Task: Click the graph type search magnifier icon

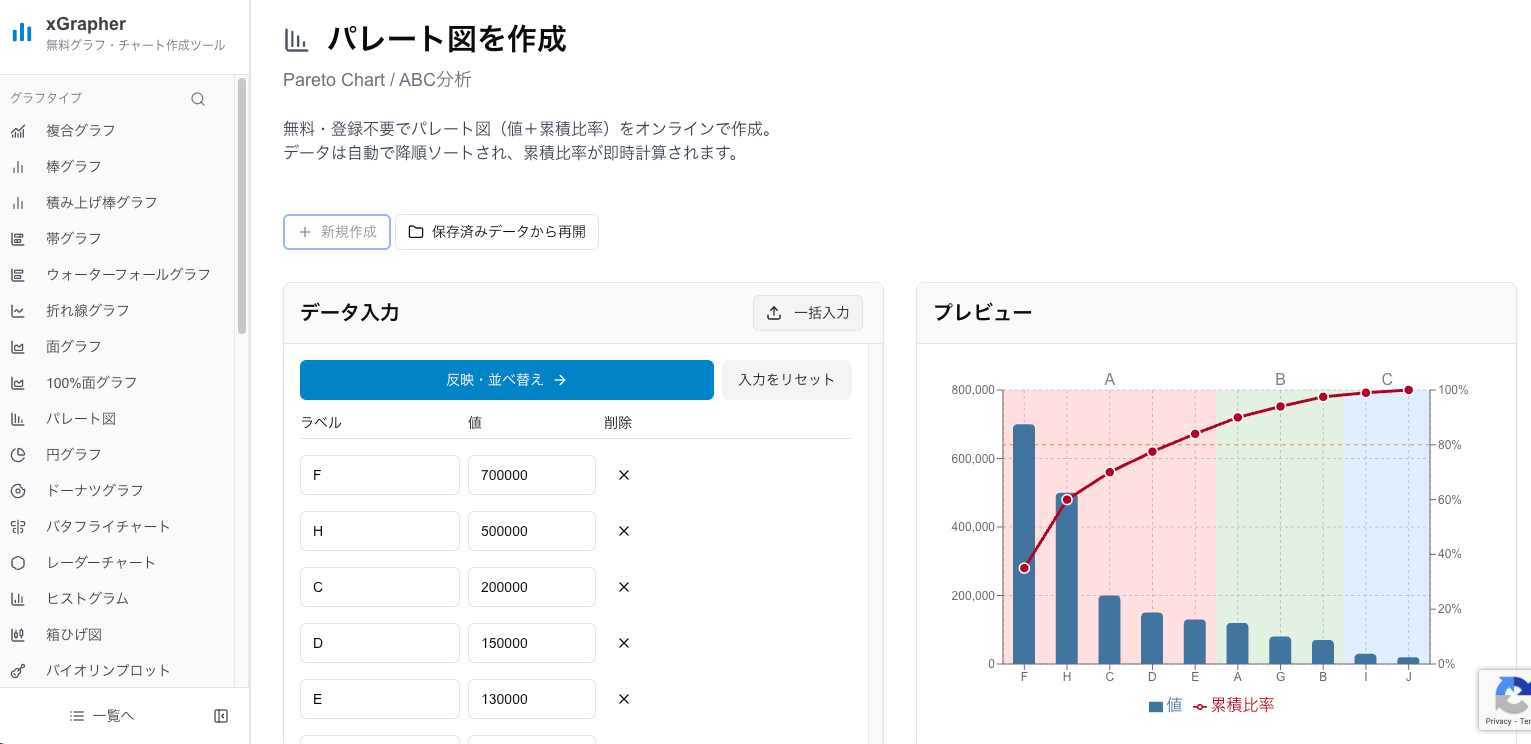Action: tap(198, 98)
